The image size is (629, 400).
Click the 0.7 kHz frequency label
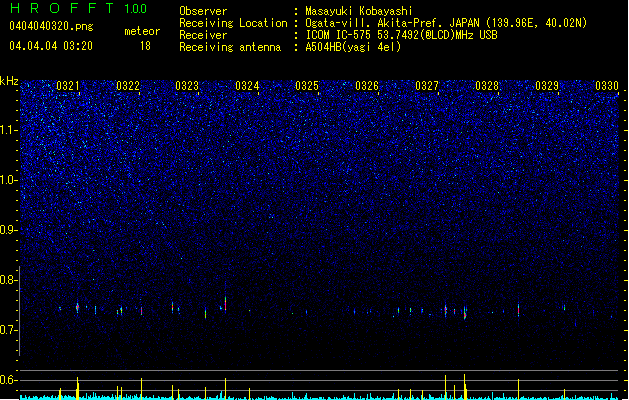pyautogui.click(x=9, y=330)
